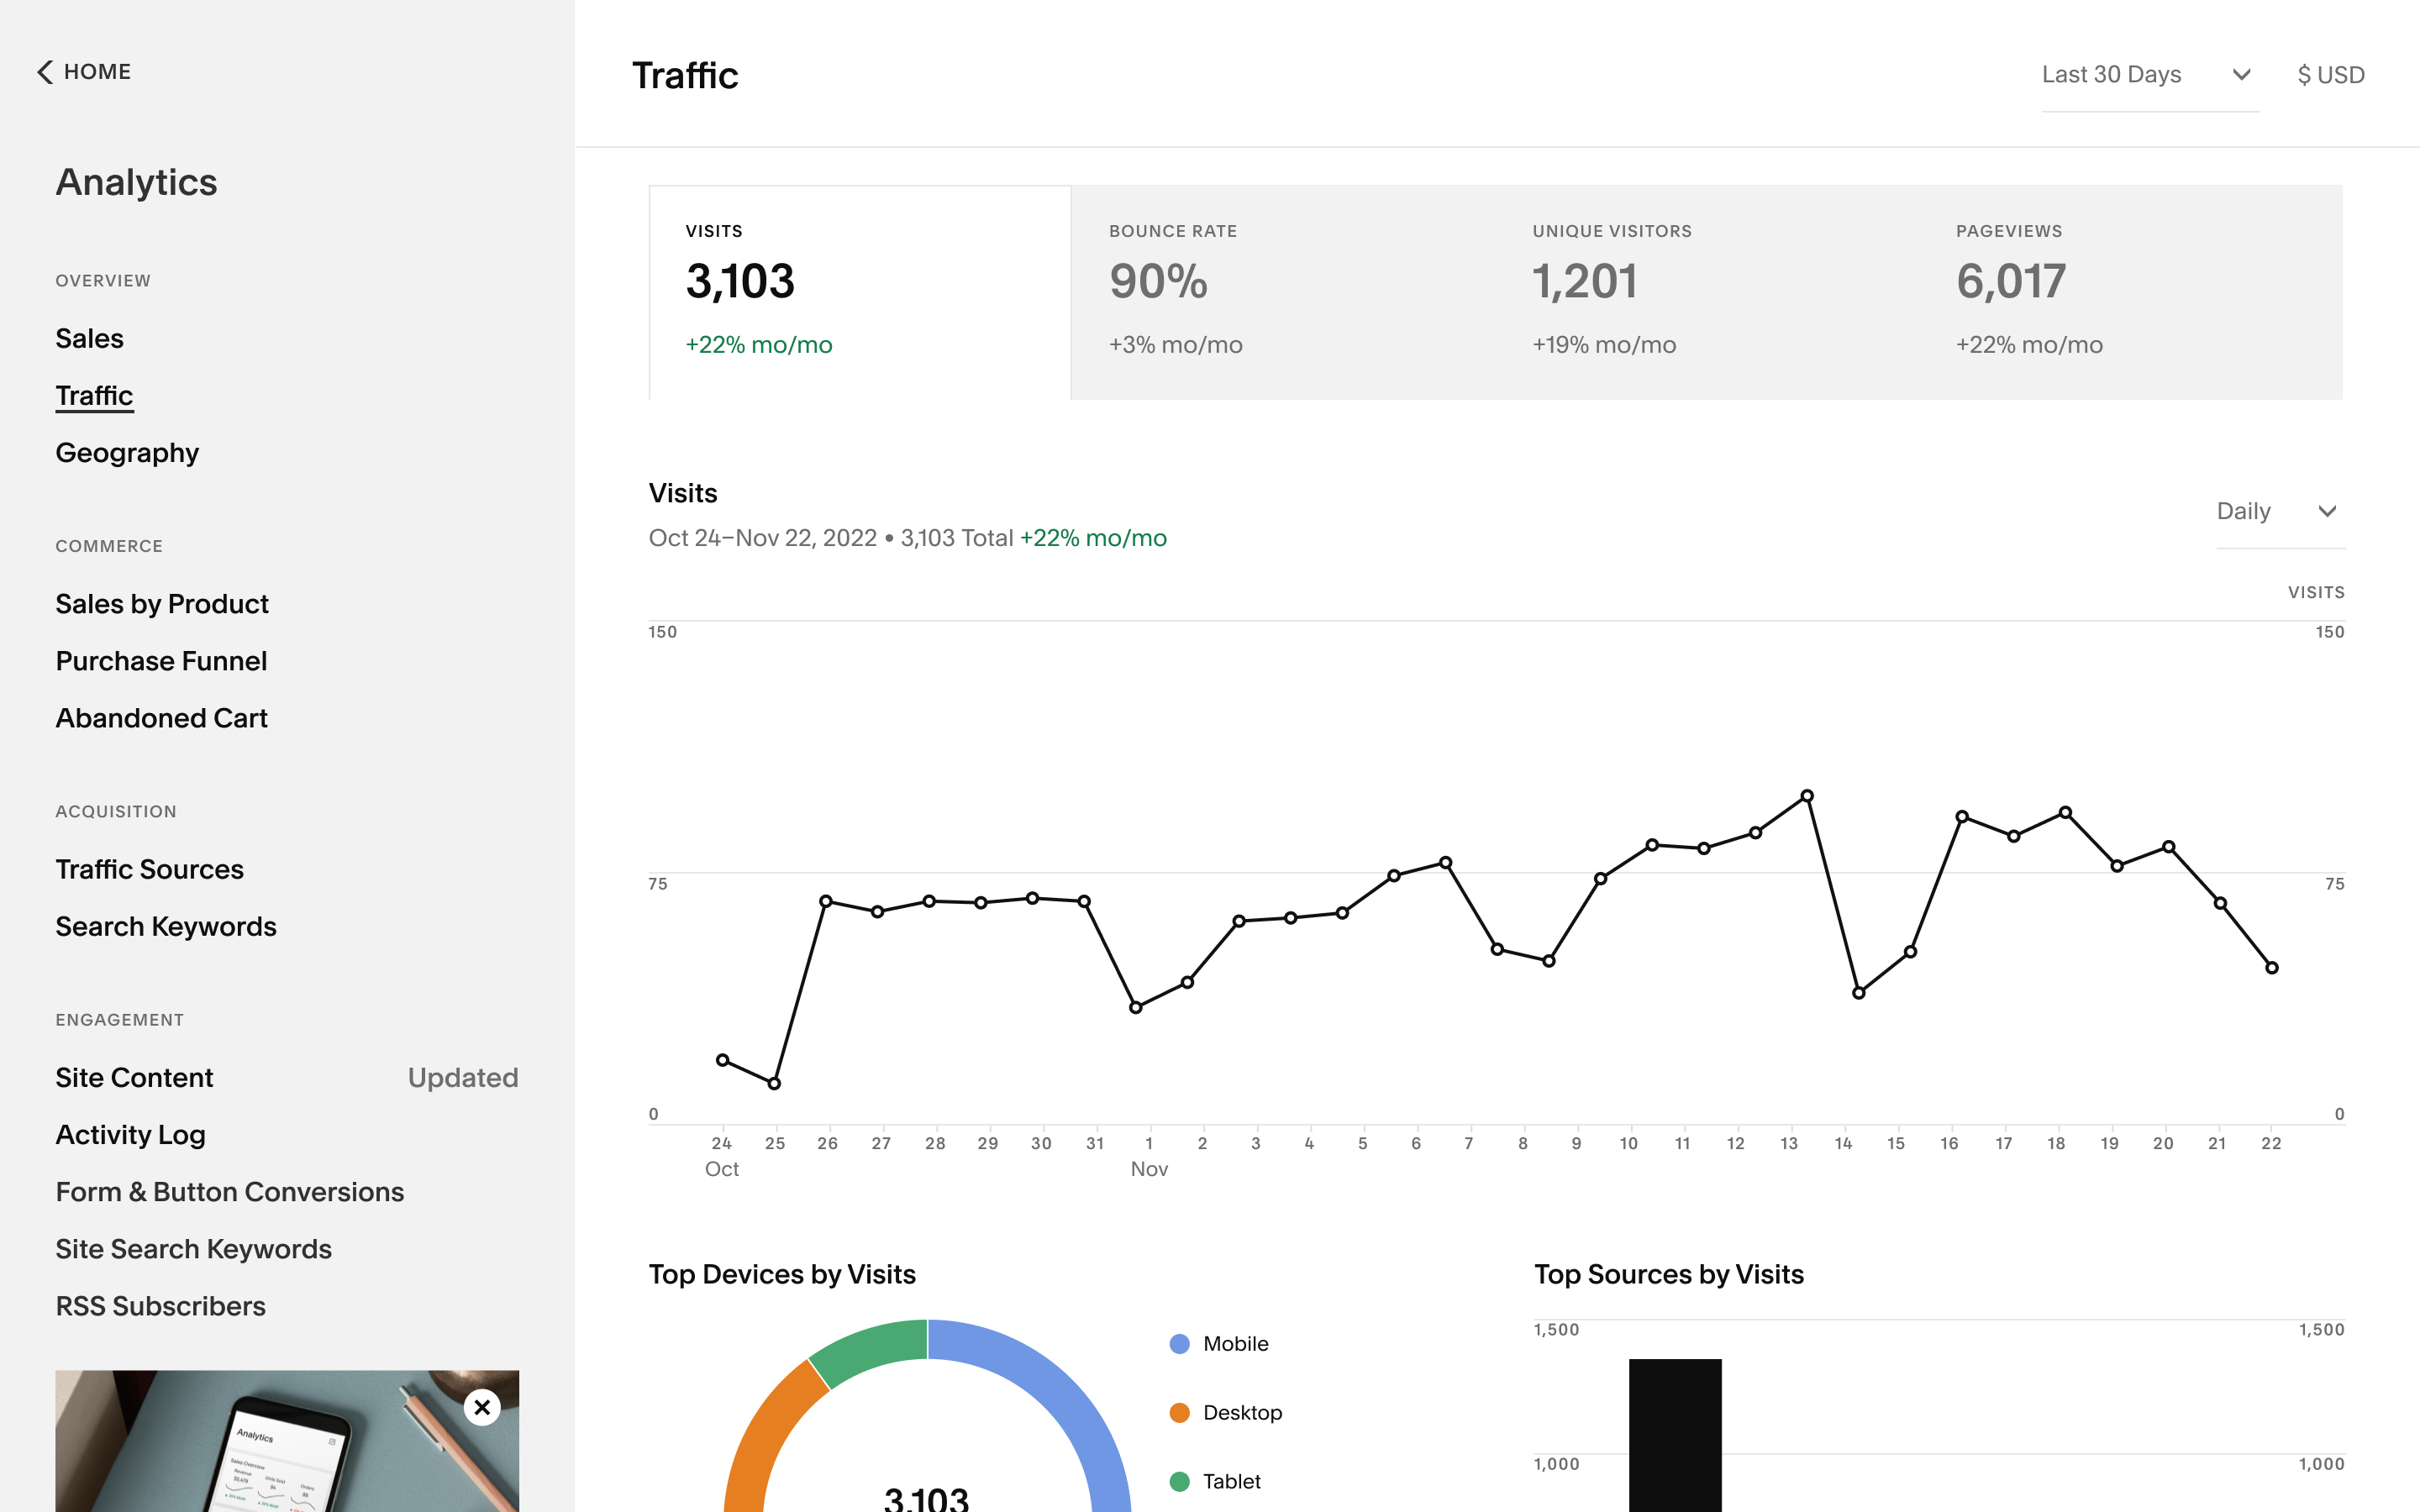This screenshot has width=2420, height=1512.
Task: View the updated Site Content report
Action: (134, 1078)
